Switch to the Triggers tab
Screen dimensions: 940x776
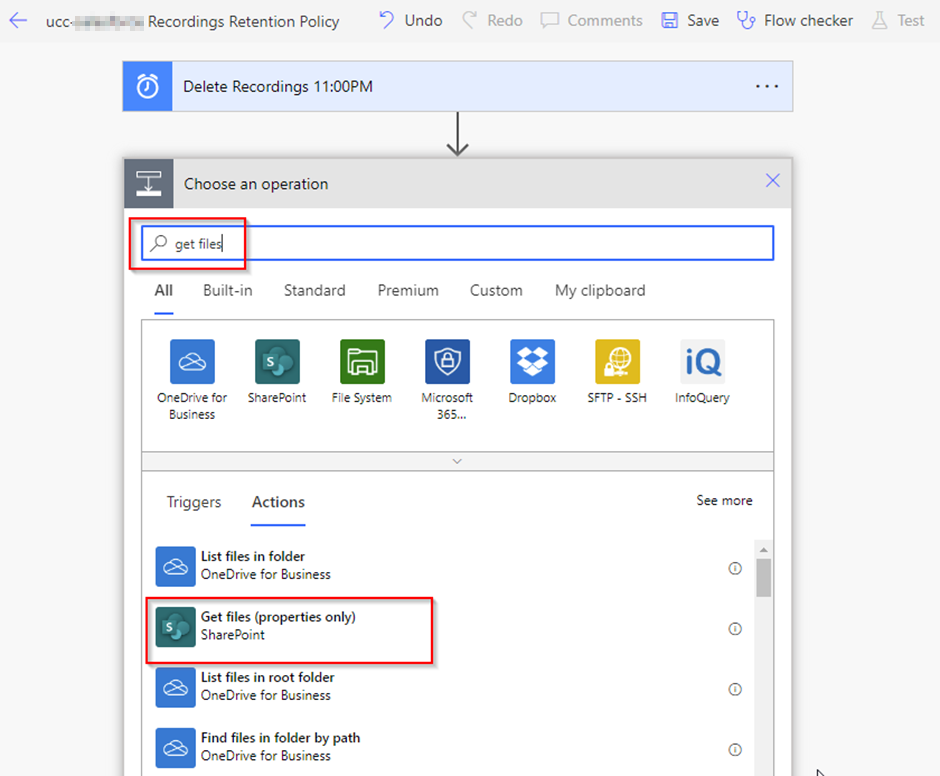(x=194, y=502)
